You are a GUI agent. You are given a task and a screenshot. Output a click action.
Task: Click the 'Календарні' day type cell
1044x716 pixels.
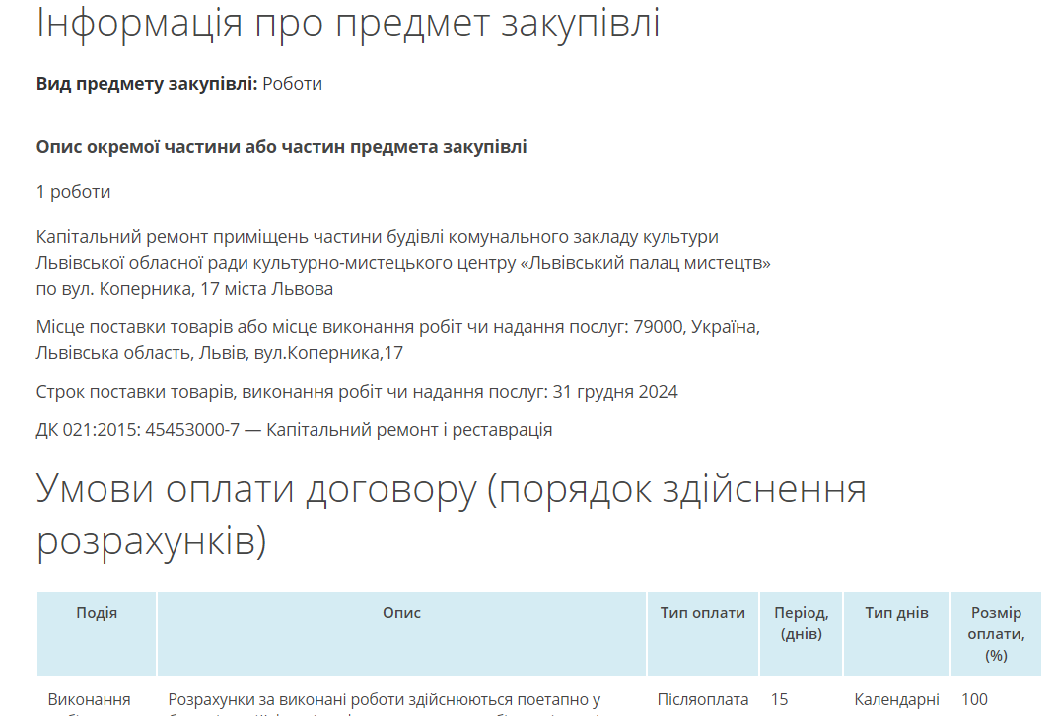click(x=897, y=700)
